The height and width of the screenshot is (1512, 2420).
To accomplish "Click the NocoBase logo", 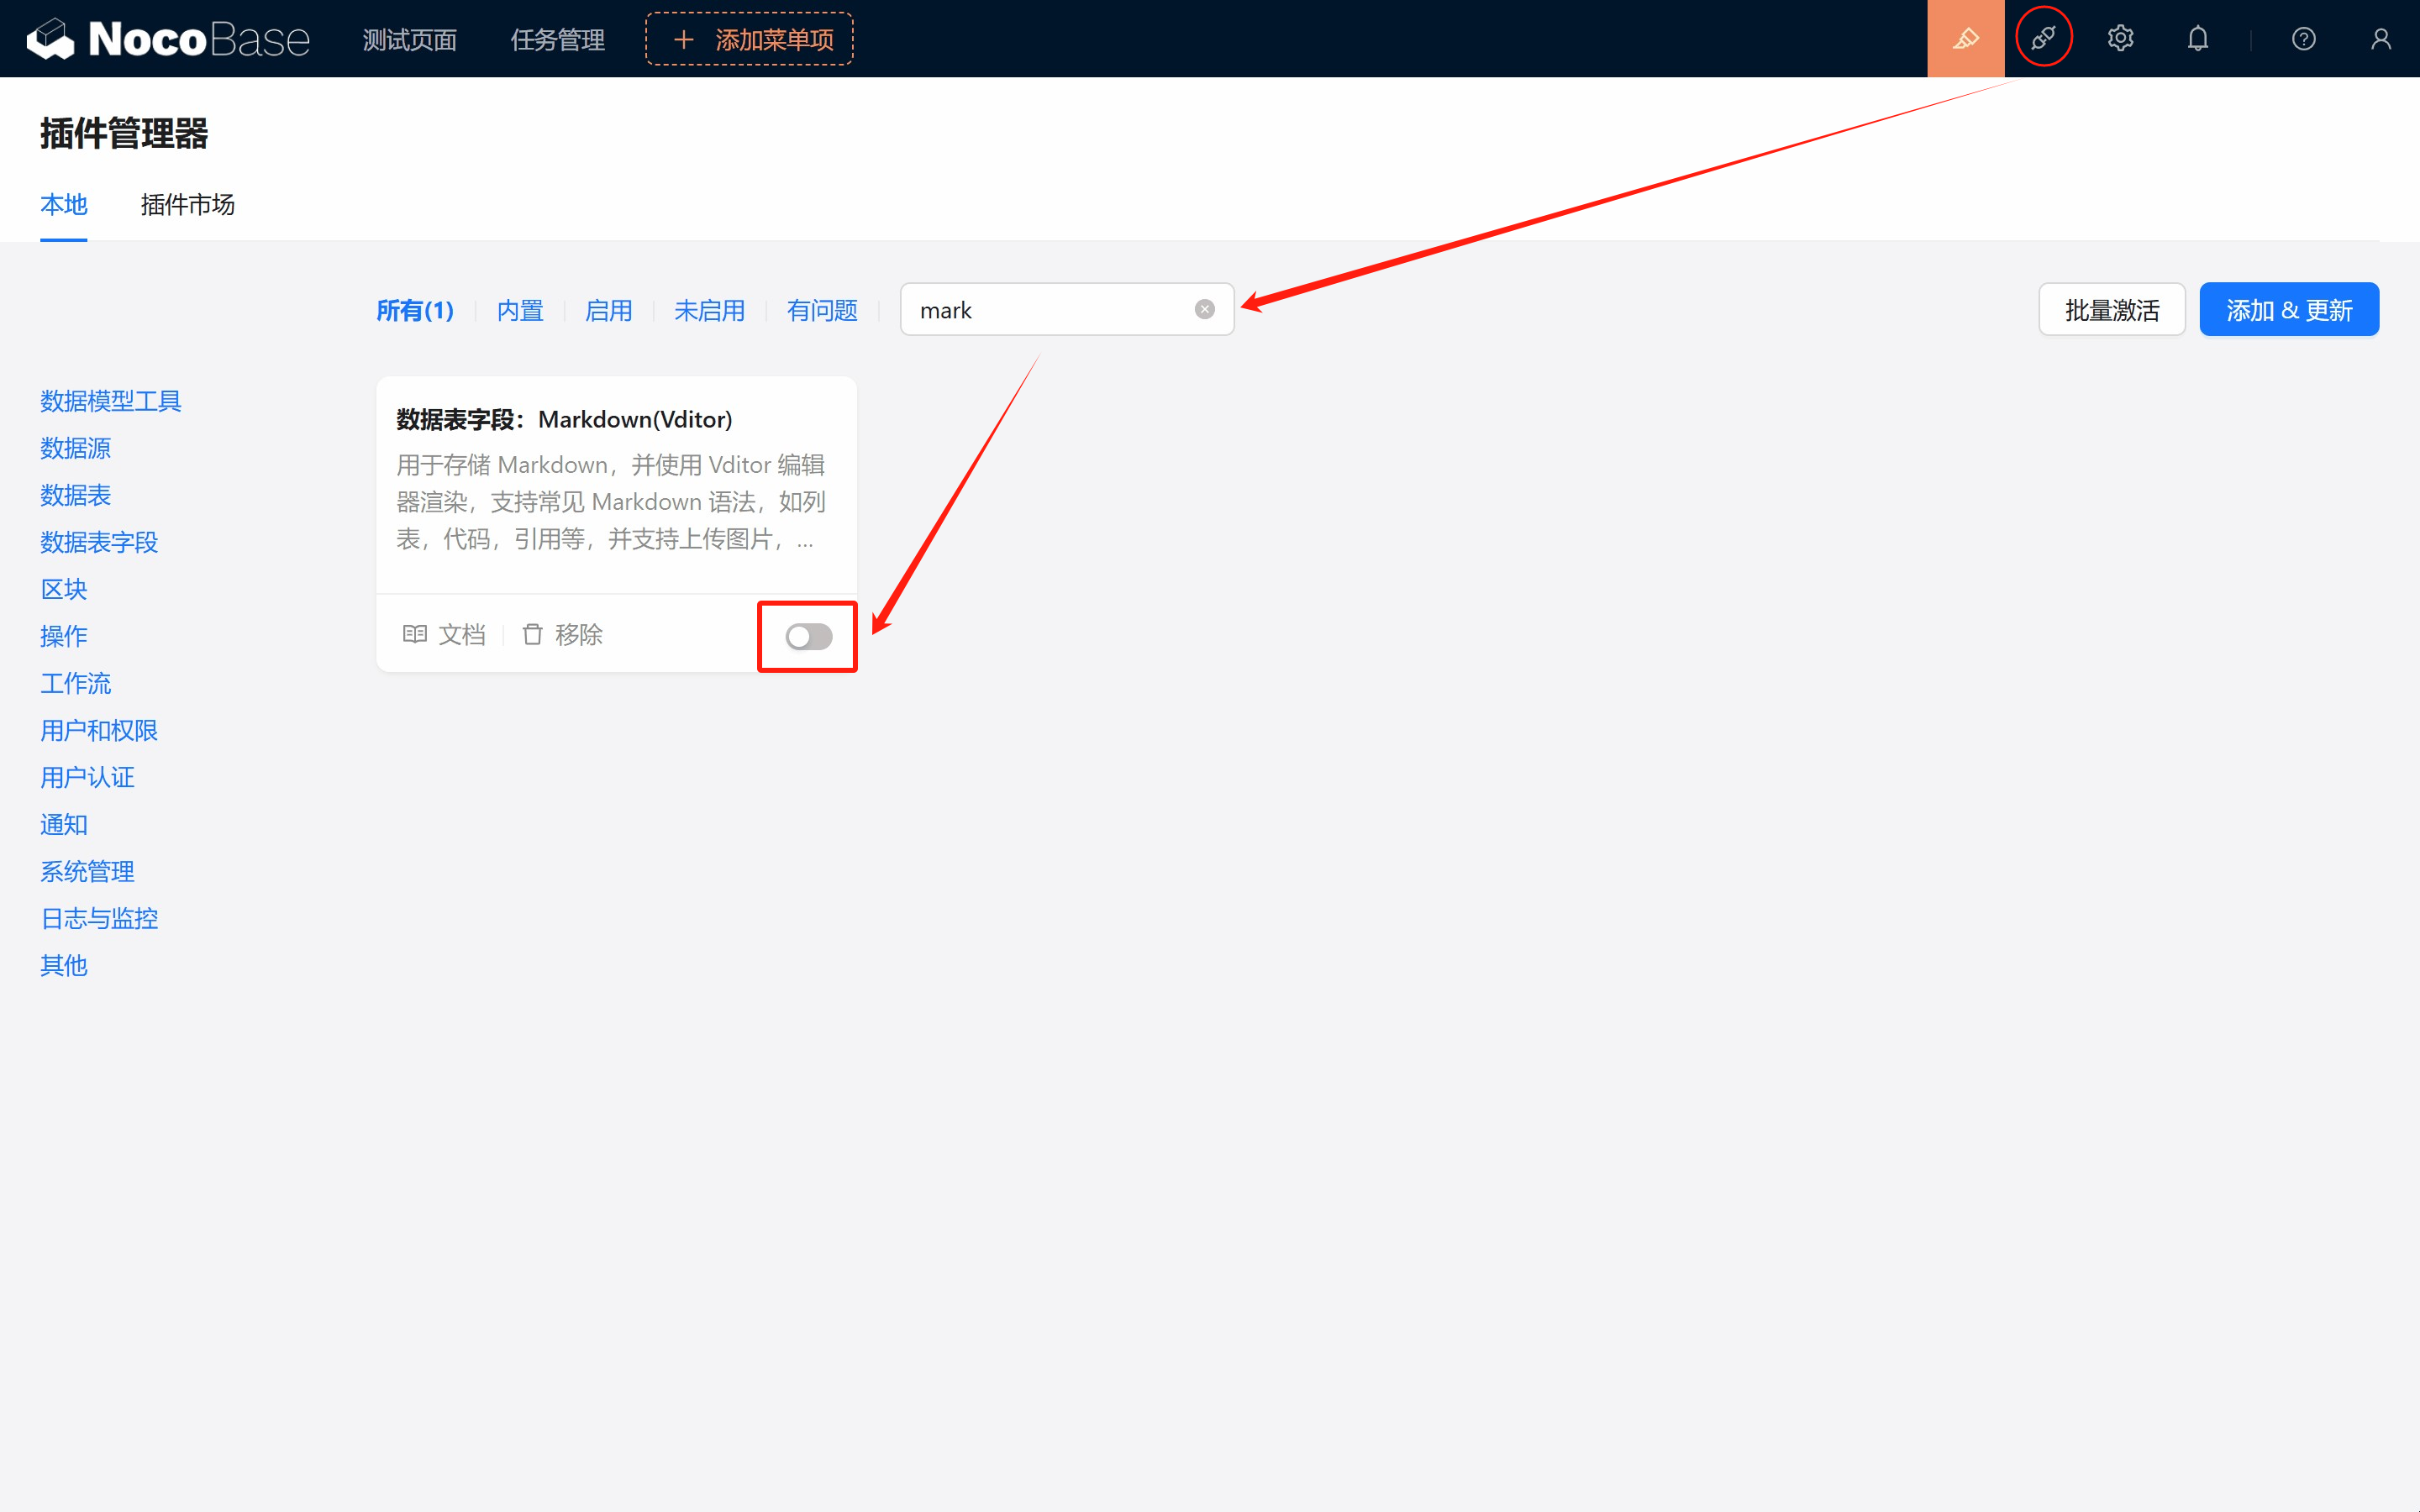I will 168,39.
